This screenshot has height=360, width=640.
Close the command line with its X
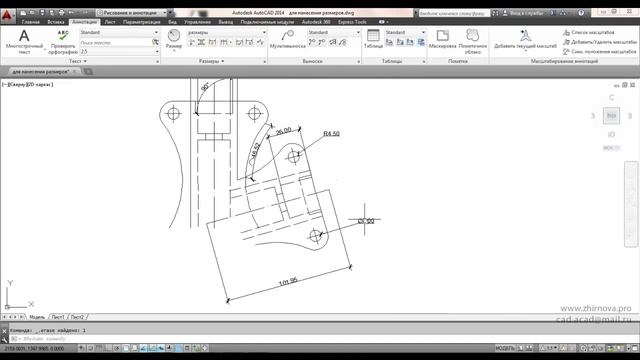[4, 331]
